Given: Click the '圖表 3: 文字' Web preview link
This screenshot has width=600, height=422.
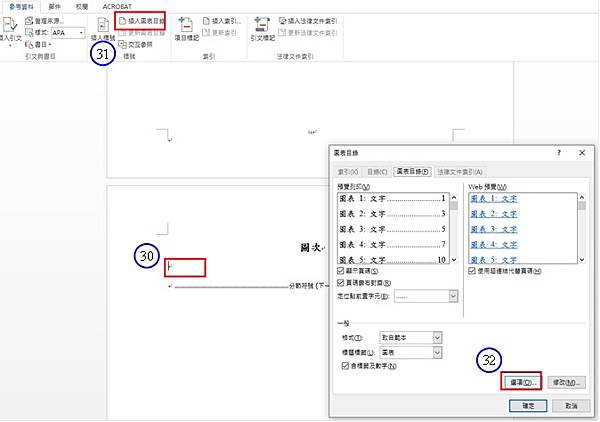Looking at the screenshot, I should tap(494, 229).
